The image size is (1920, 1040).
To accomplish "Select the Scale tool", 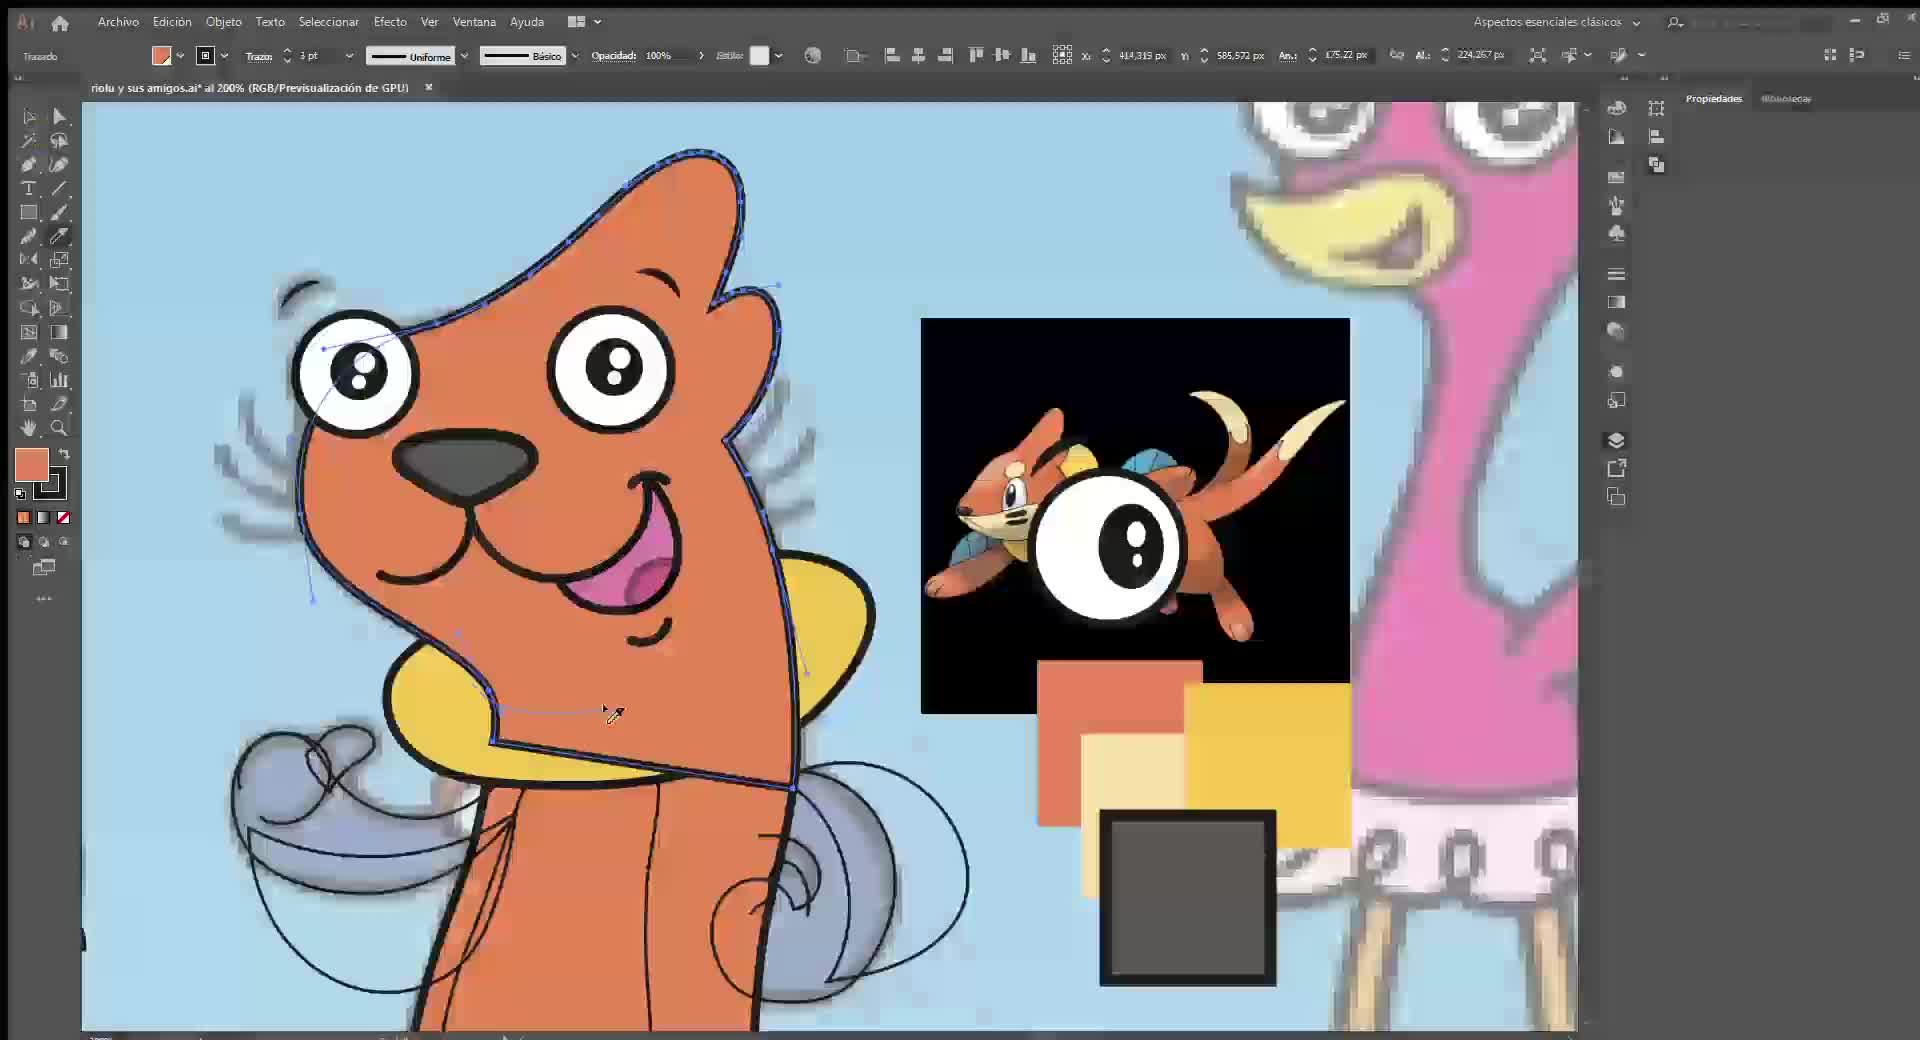I will [x=59, y=260].
